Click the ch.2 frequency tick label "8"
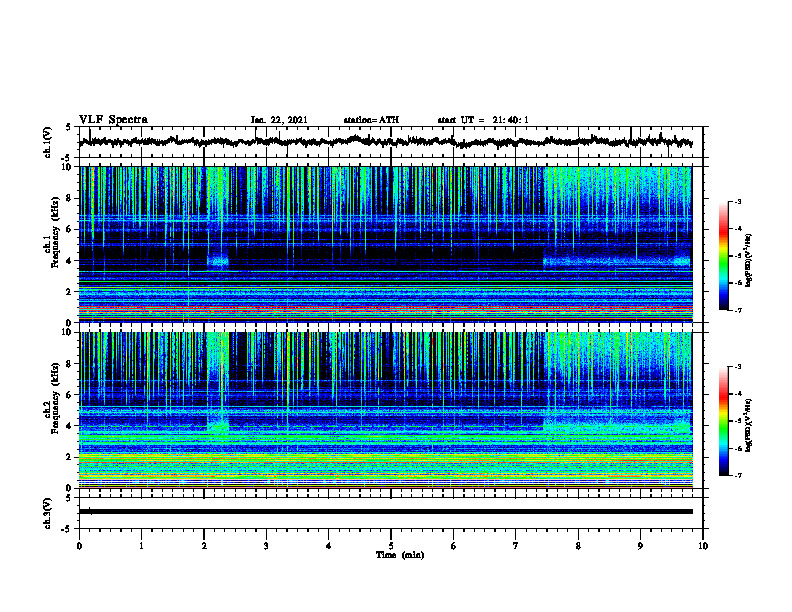 point(70,364)
